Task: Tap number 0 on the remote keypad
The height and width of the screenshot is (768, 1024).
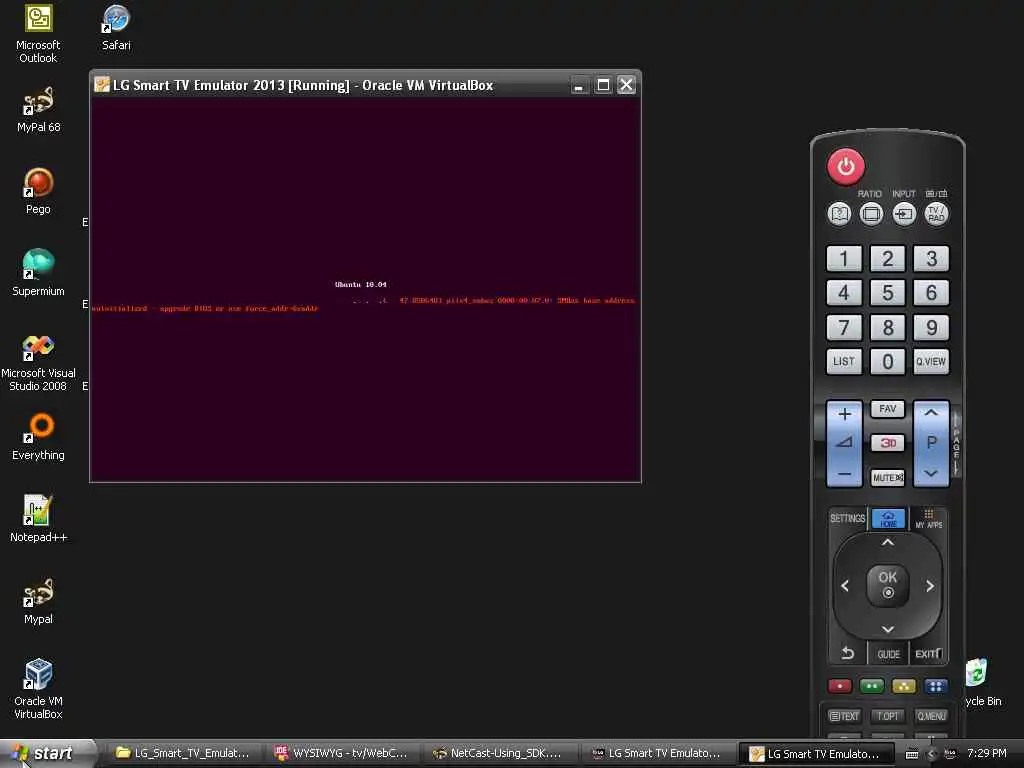Action: 888,361
